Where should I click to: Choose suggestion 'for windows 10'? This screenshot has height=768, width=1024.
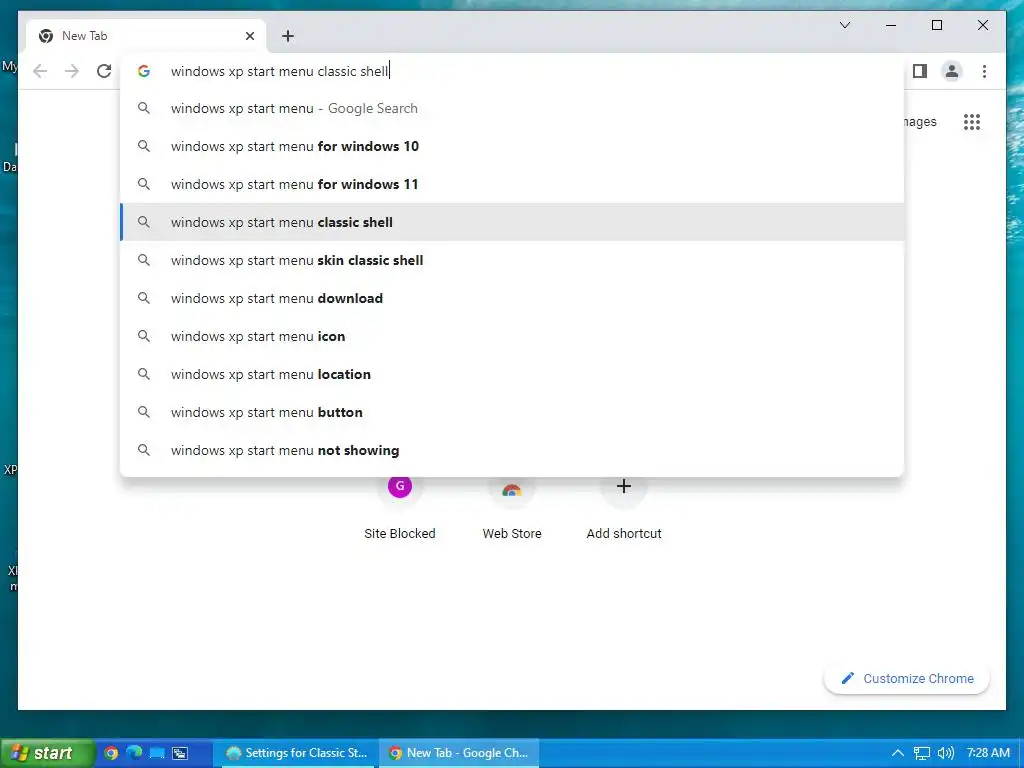[x=512, y=146]
